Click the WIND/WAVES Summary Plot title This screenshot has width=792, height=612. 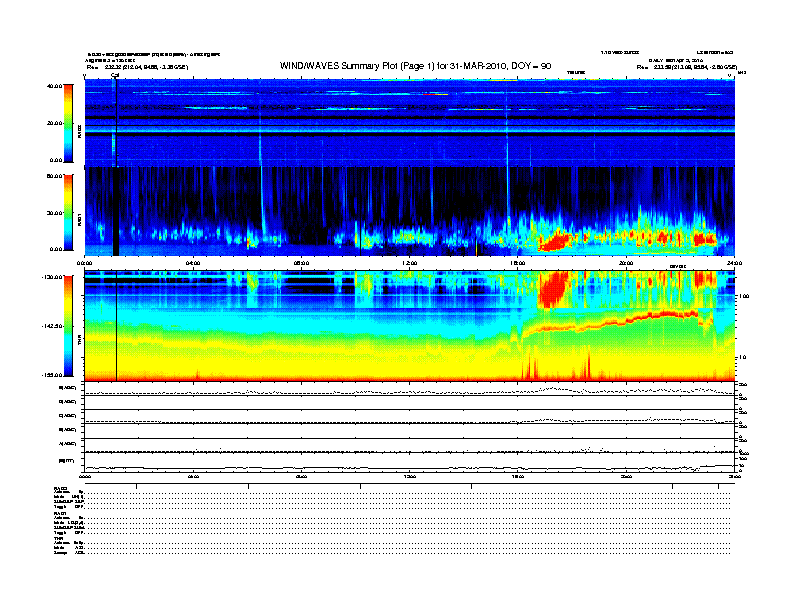[x=415, y=66]
